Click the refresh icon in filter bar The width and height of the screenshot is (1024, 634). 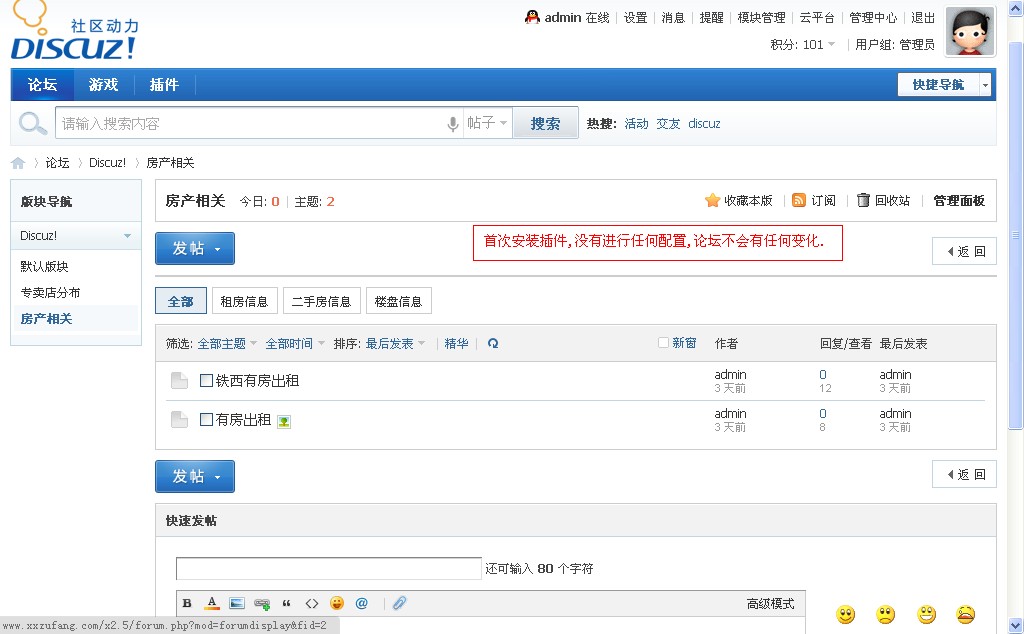tap(493, 343)
